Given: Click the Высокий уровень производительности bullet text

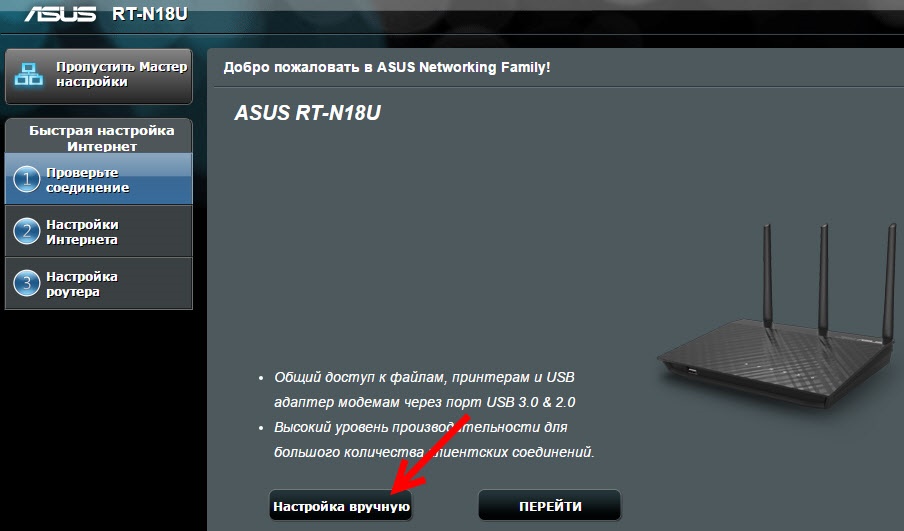Looking at the screenshot, I should (x=434, y=439).
